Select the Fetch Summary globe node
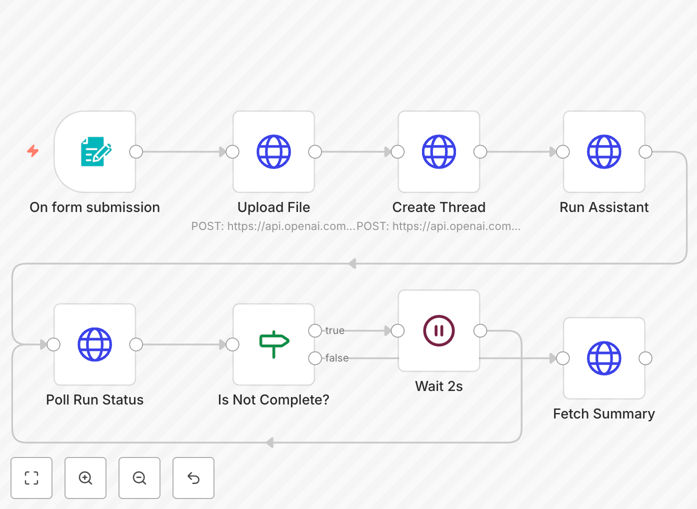The image size is (697, 509). coord(604,358)
